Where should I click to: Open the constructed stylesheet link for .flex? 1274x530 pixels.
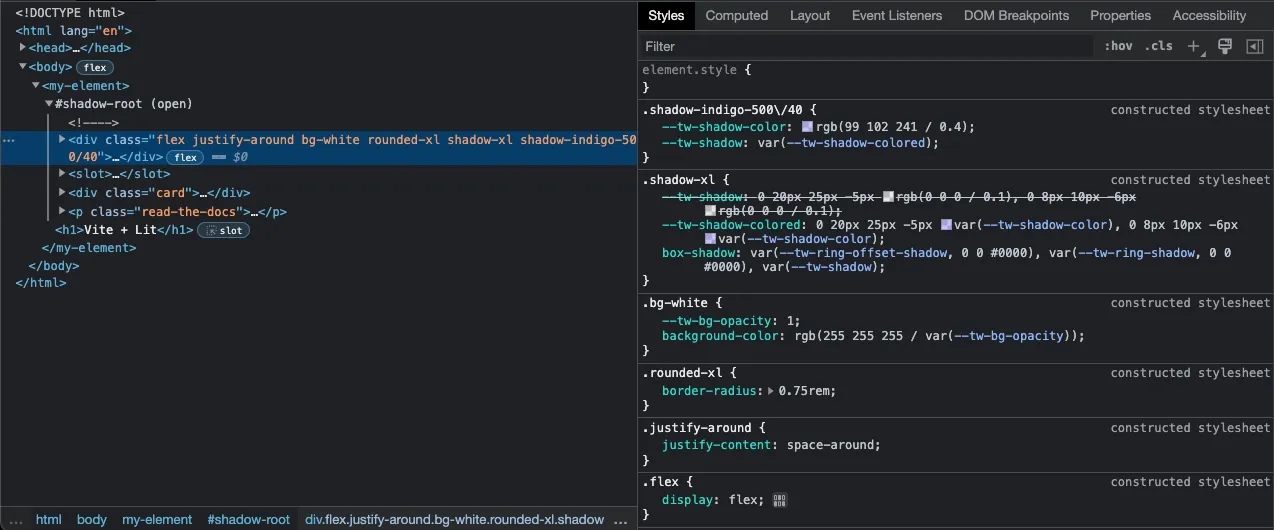[x=1190, y=482]
